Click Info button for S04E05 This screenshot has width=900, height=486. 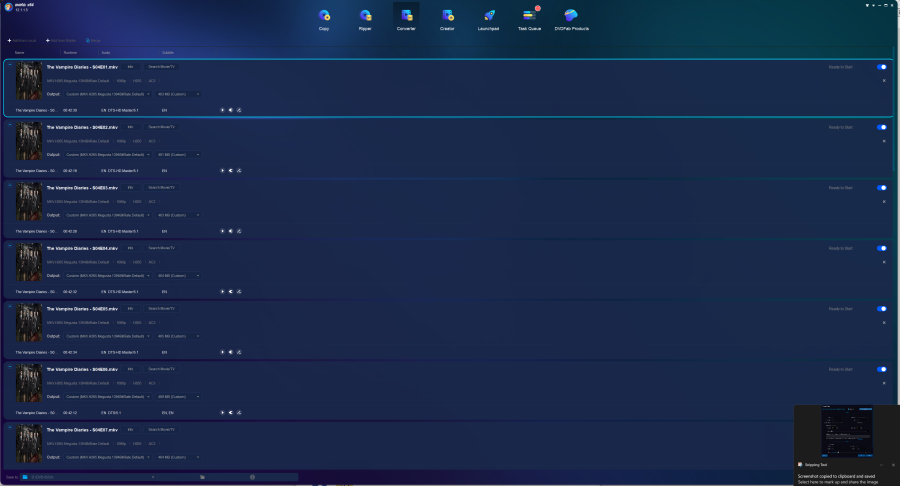pyautogui.click(x=130, y=309)
